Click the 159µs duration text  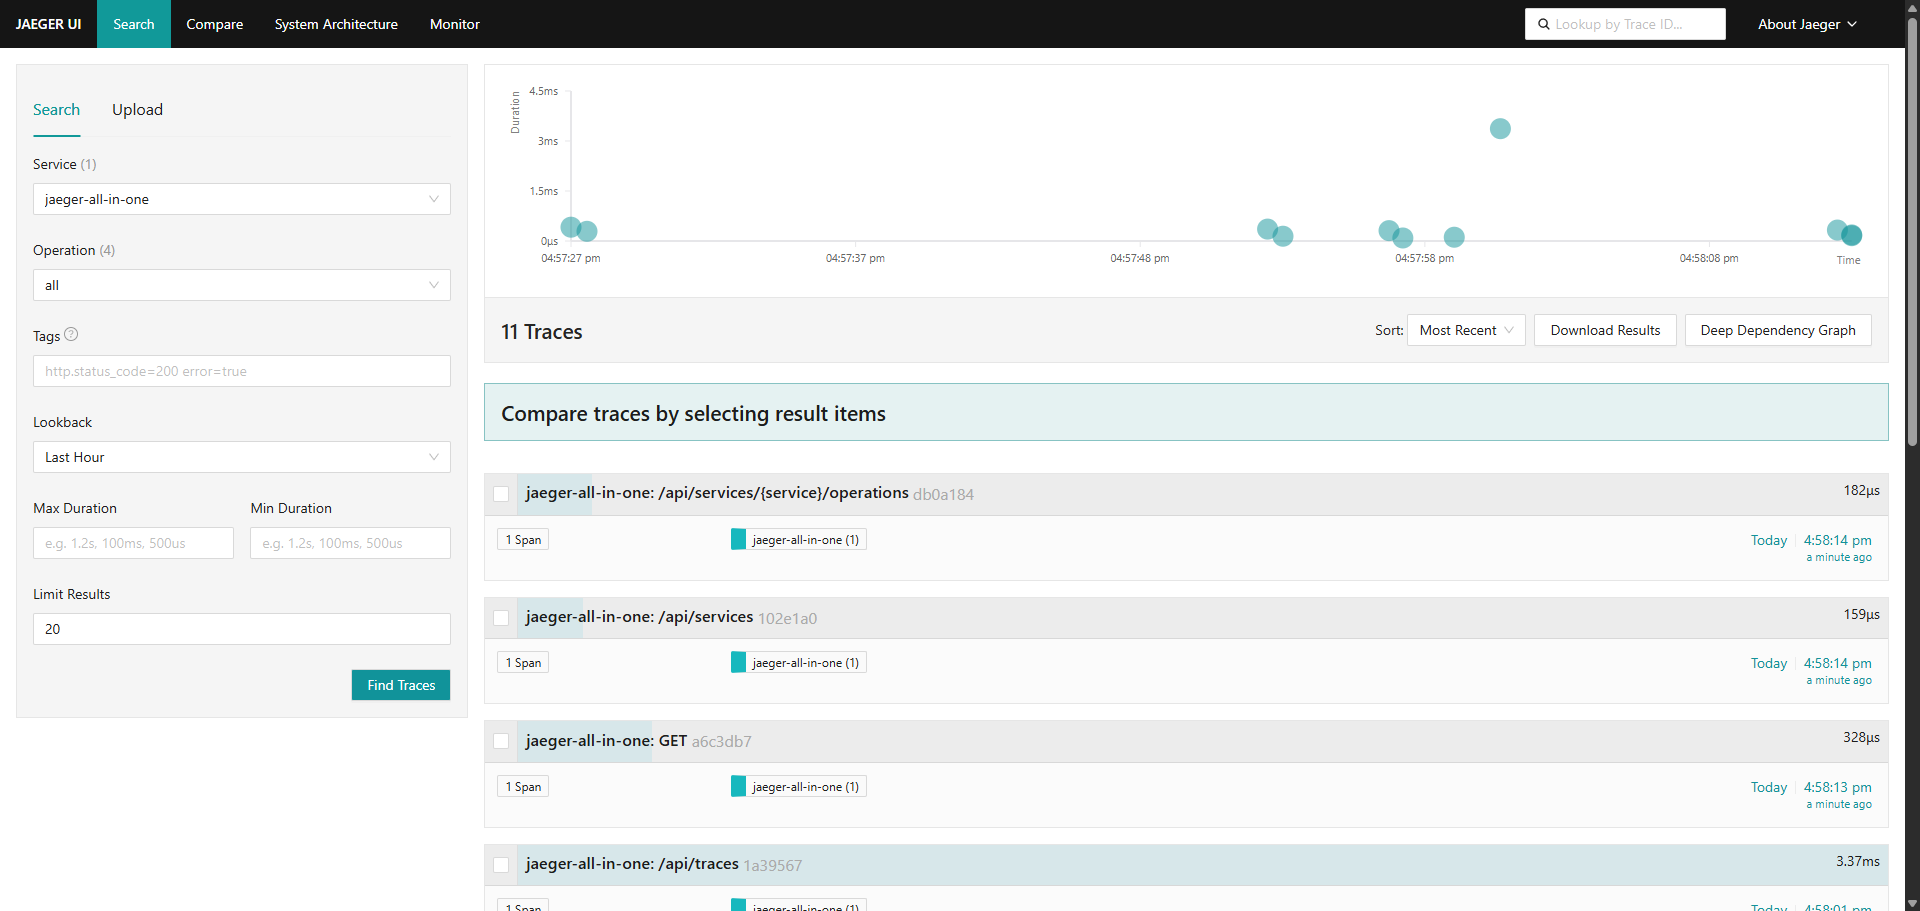(1861, 614)
